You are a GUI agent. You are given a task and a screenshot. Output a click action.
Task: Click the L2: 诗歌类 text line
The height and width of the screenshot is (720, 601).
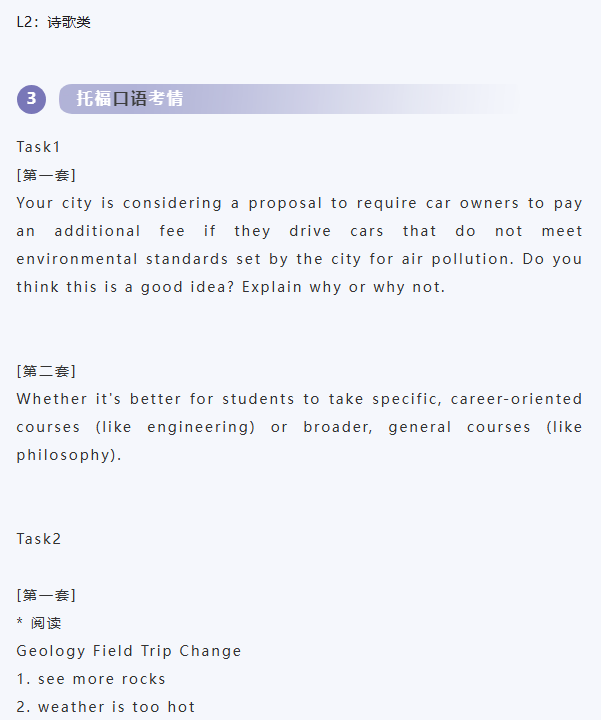(53, 21)
